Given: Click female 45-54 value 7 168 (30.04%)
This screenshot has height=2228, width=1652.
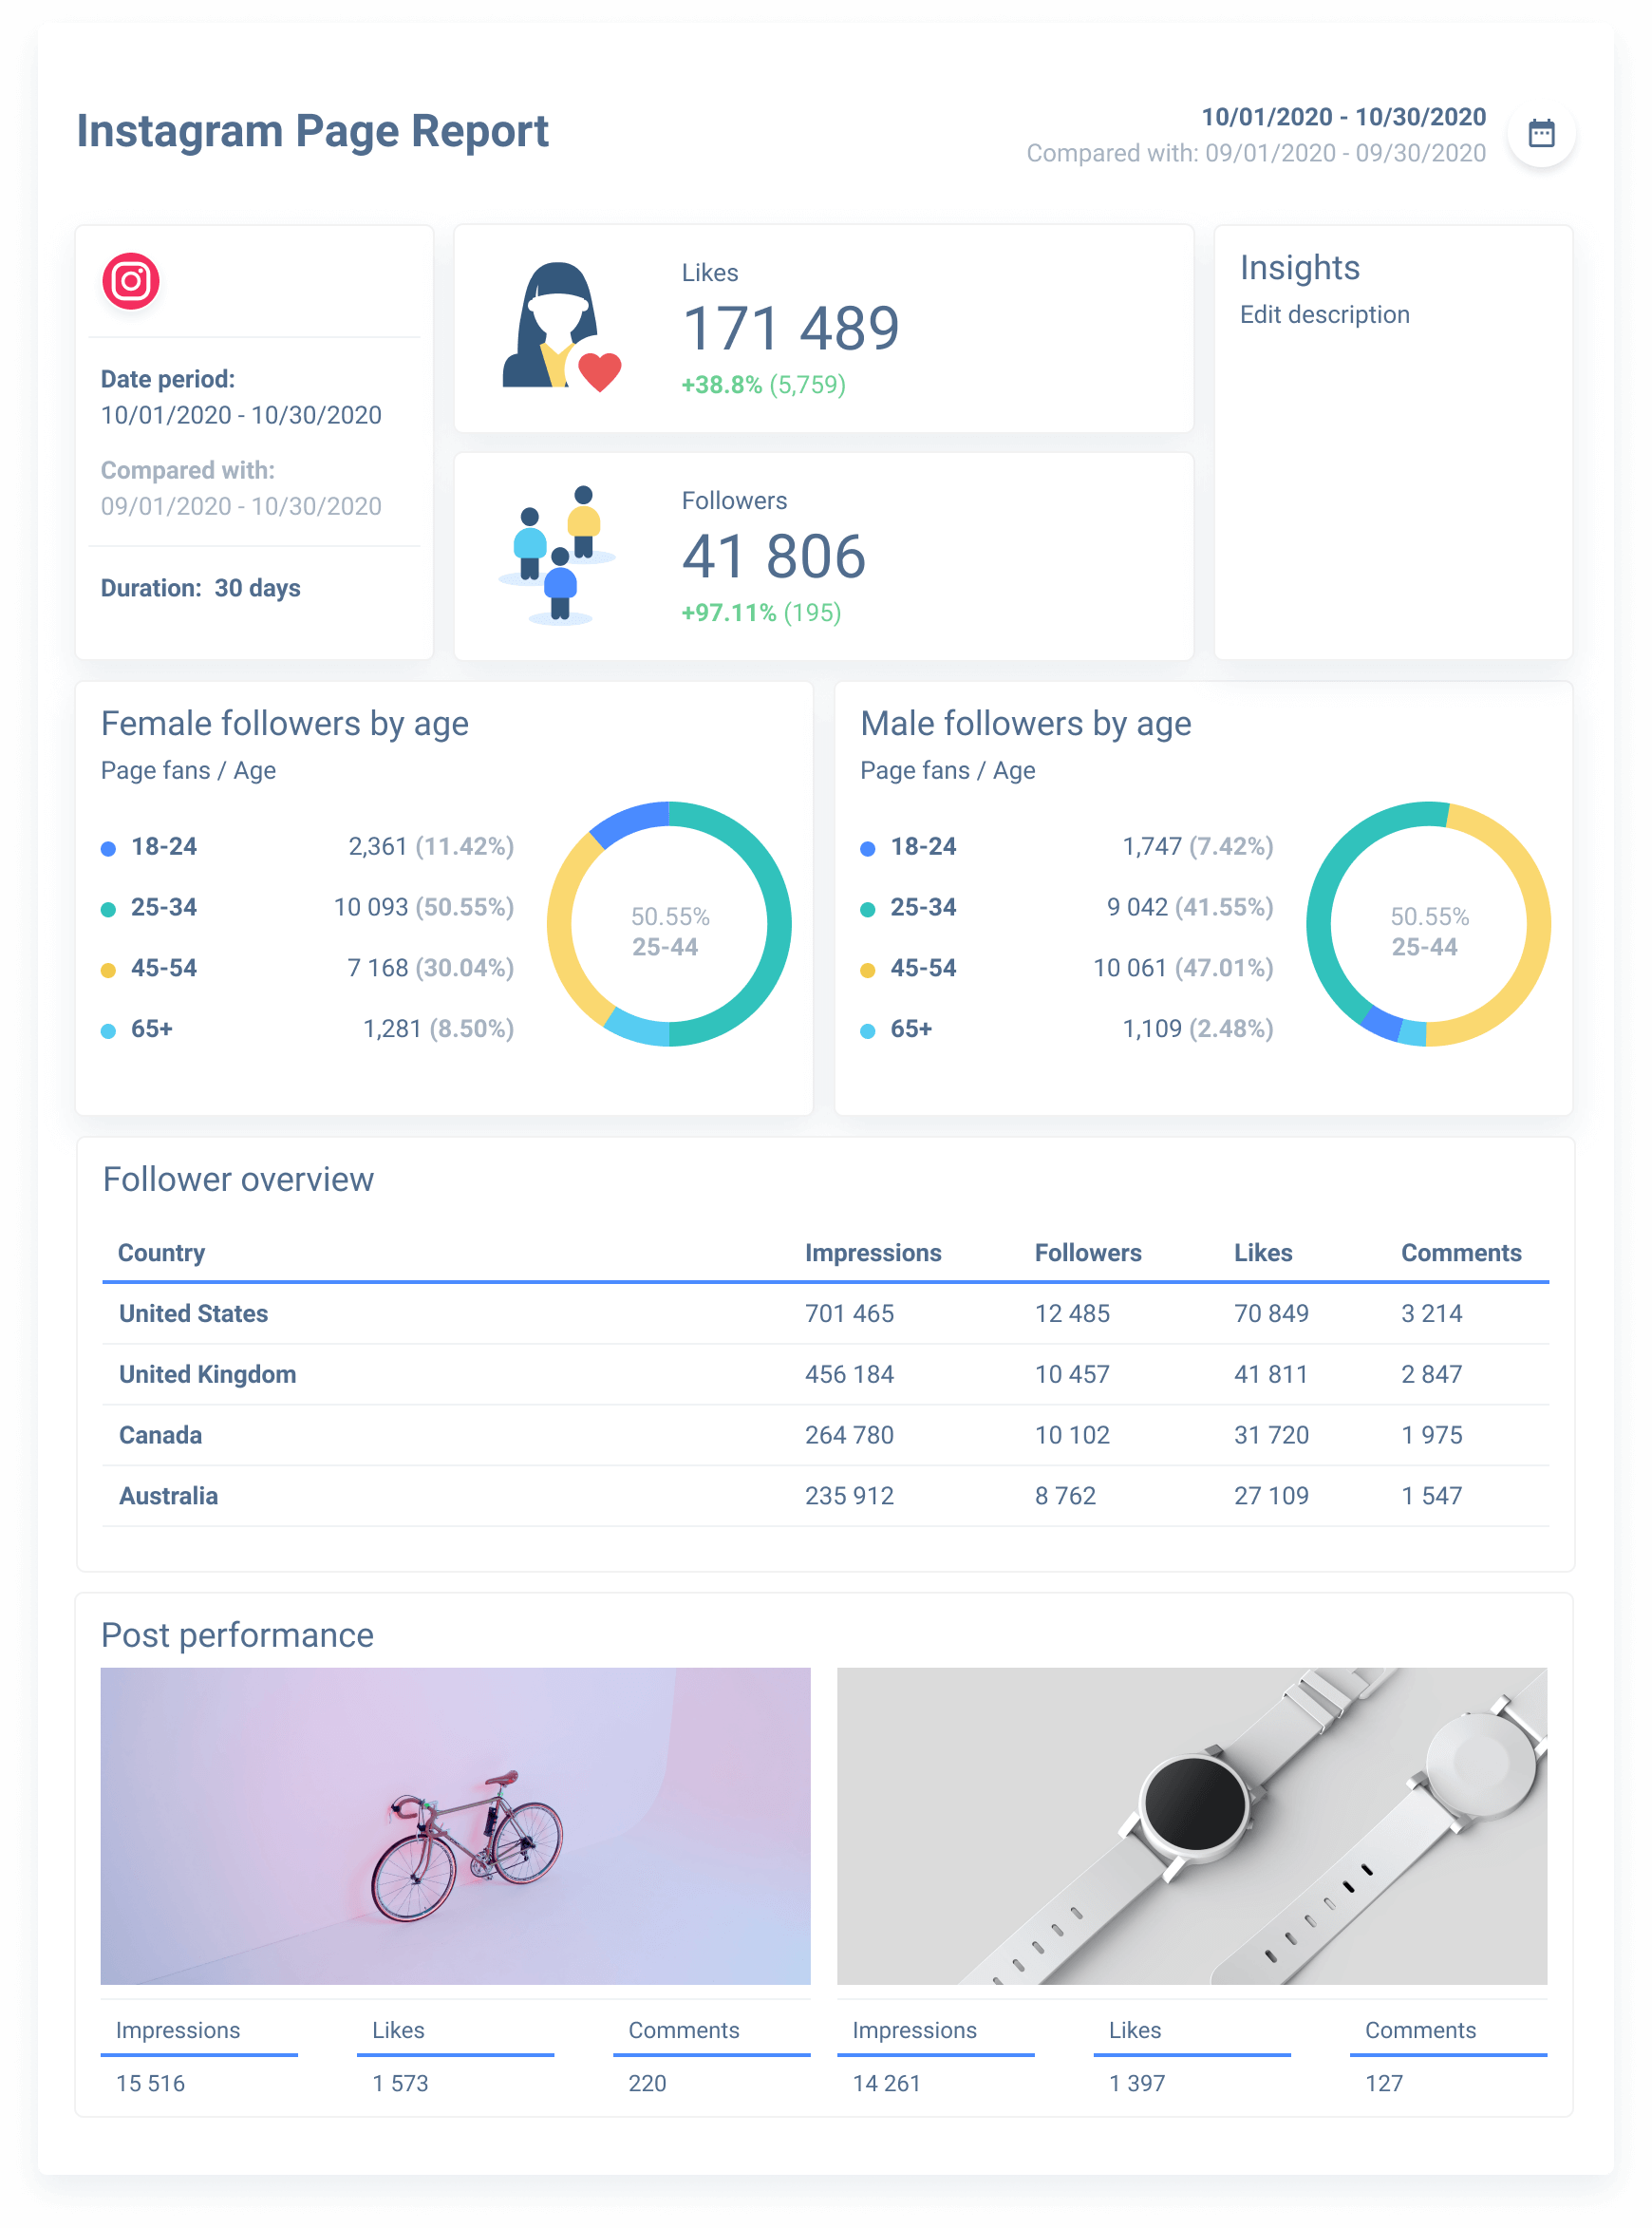Looking at the screenshot, I should pos(431,968).
